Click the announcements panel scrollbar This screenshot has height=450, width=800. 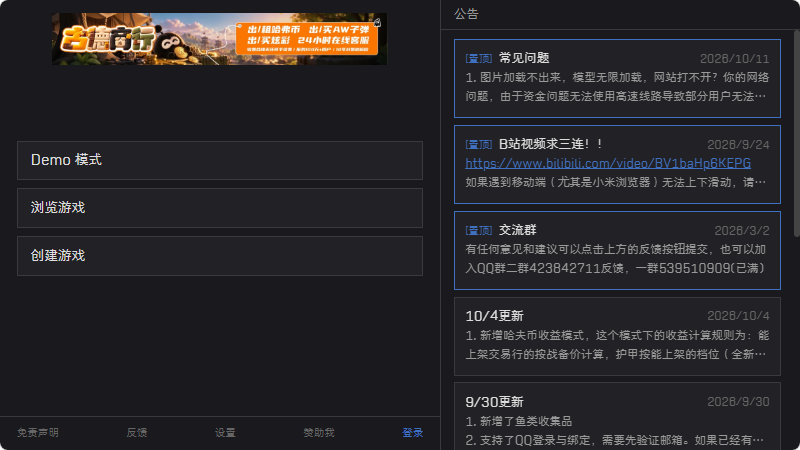point(796,133)
